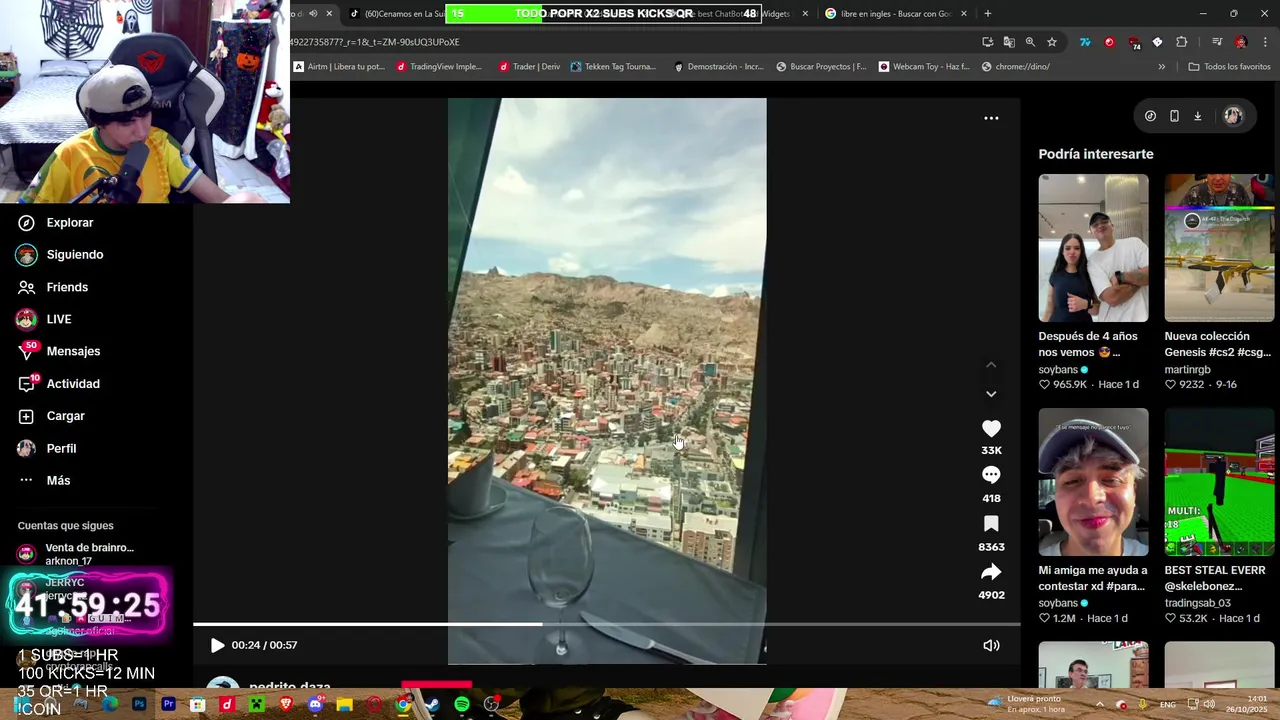Viewport: 1280px width, 720px height.
Task: Mute the video with the speaker icon
Action: coord(991,645)
